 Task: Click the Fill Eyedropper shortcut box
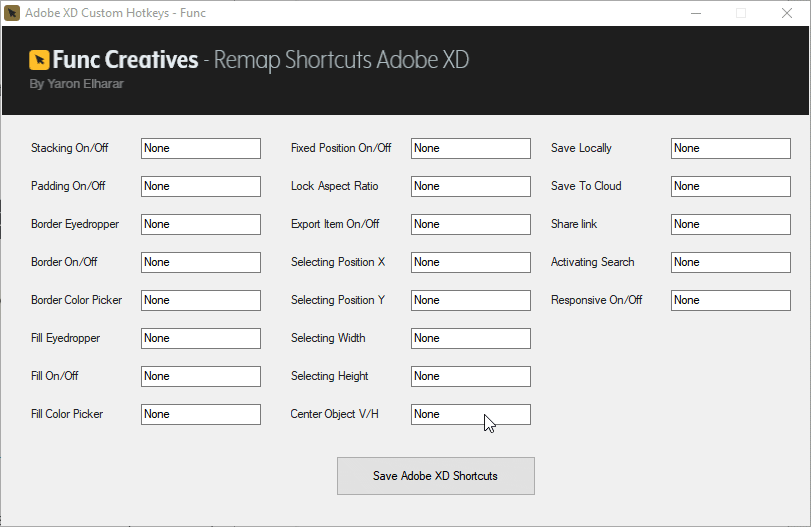coord(201,338)
